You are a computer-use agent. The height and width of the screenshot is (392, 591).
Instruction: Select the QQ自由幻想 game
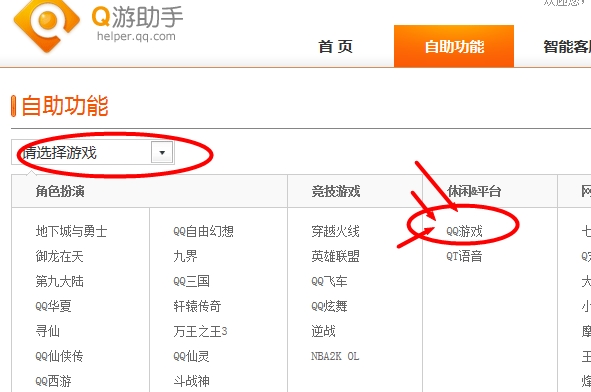coord(203,231)
